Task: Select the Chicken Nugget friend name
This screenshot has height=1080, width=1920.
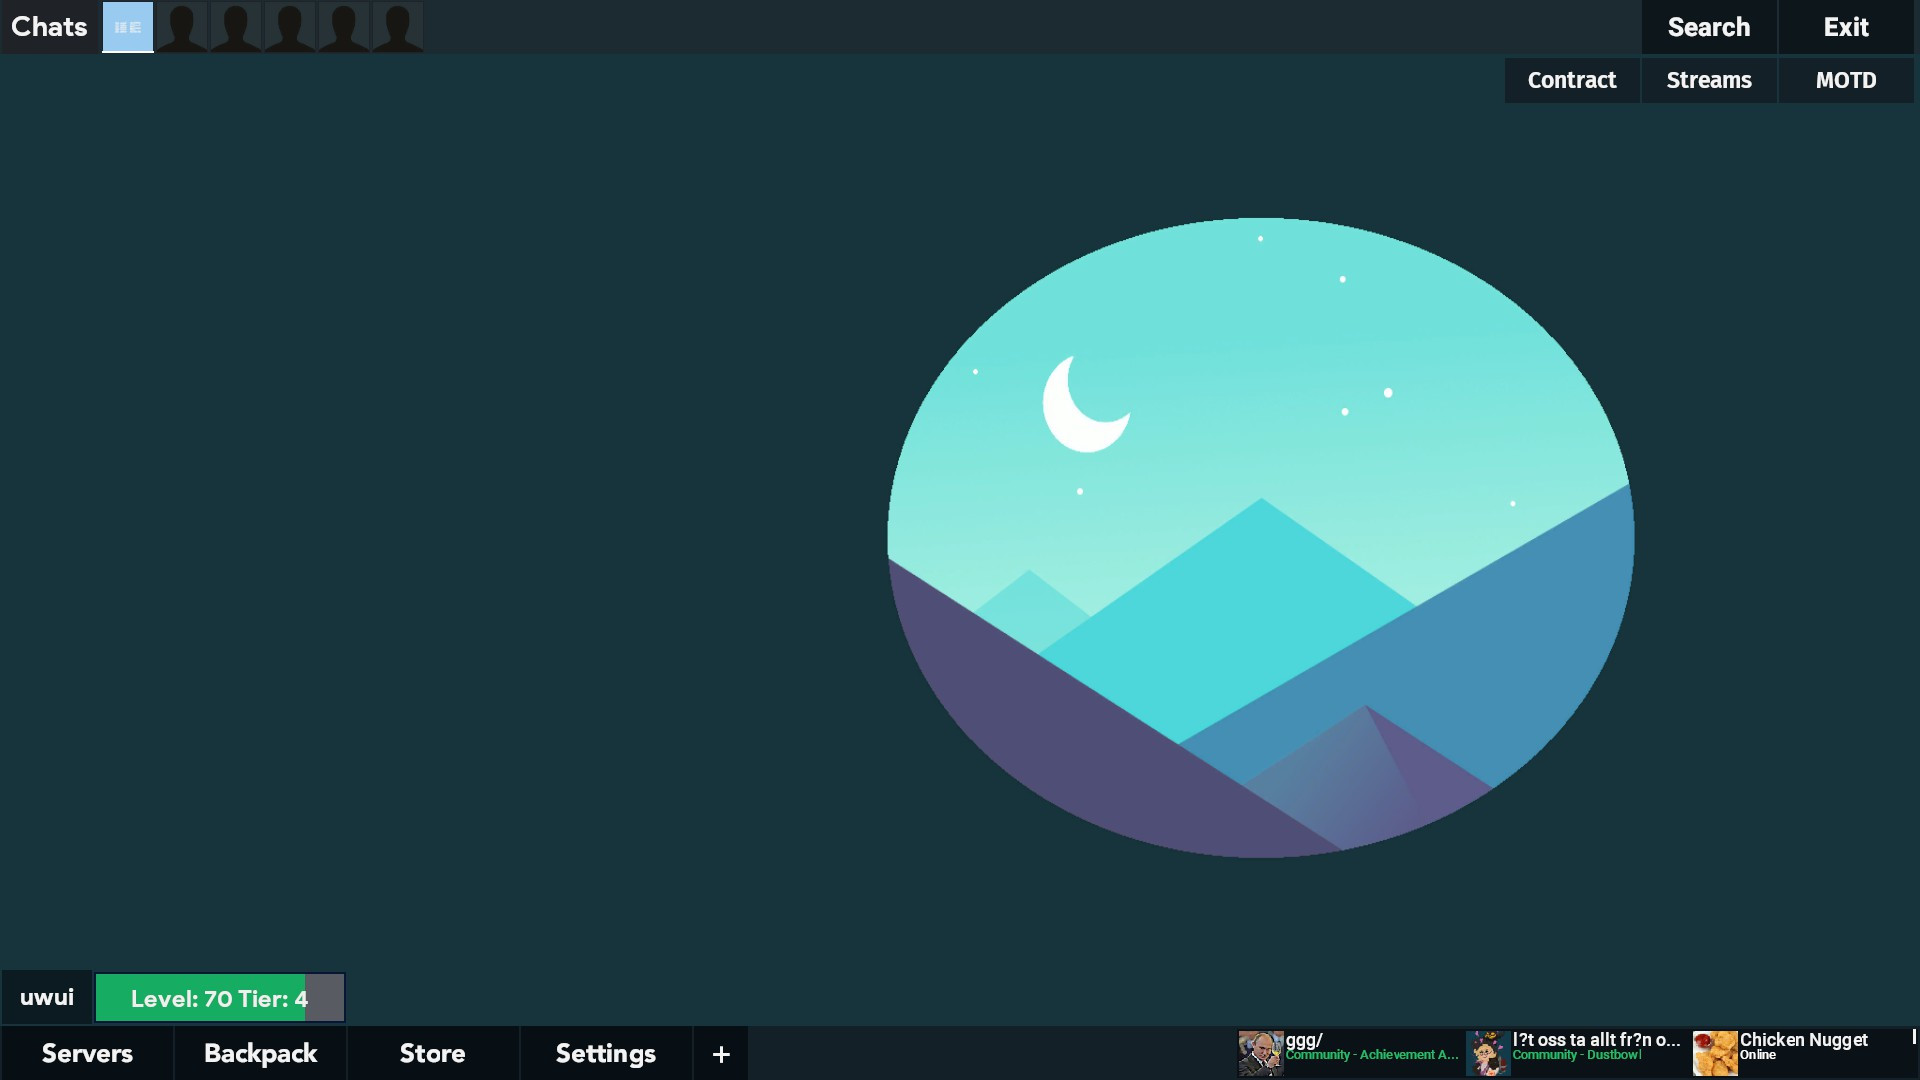Action: click(x=1804, y=1040)
